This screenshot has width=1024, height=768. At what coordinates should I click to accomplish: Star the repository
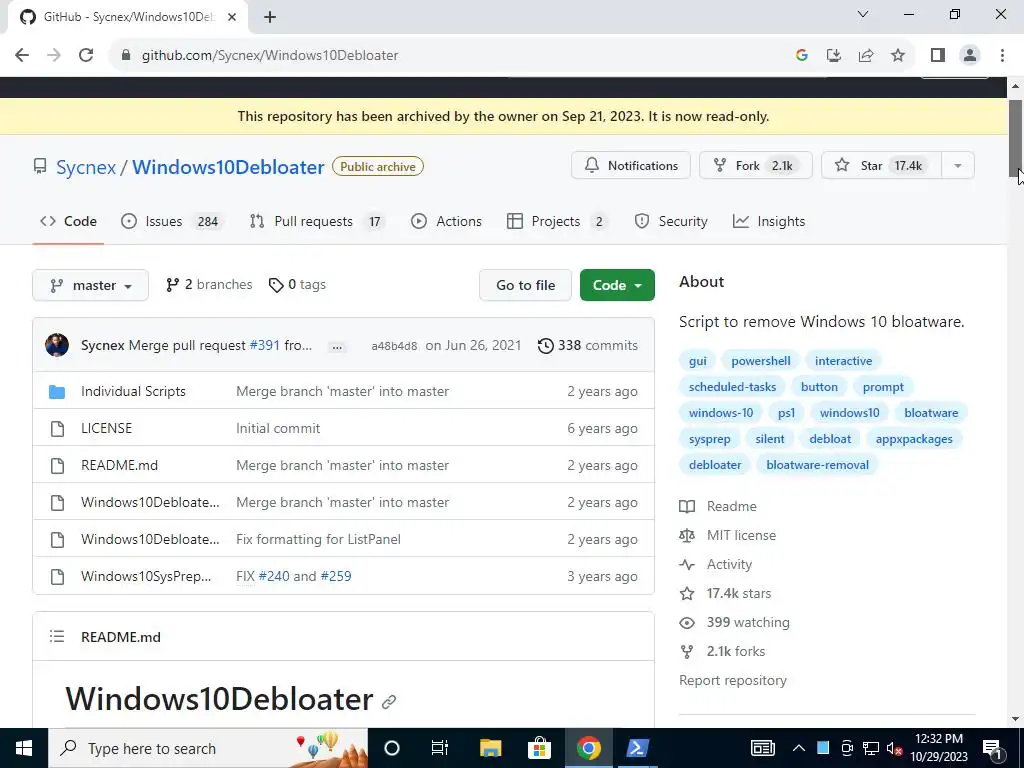click(881, 166)
